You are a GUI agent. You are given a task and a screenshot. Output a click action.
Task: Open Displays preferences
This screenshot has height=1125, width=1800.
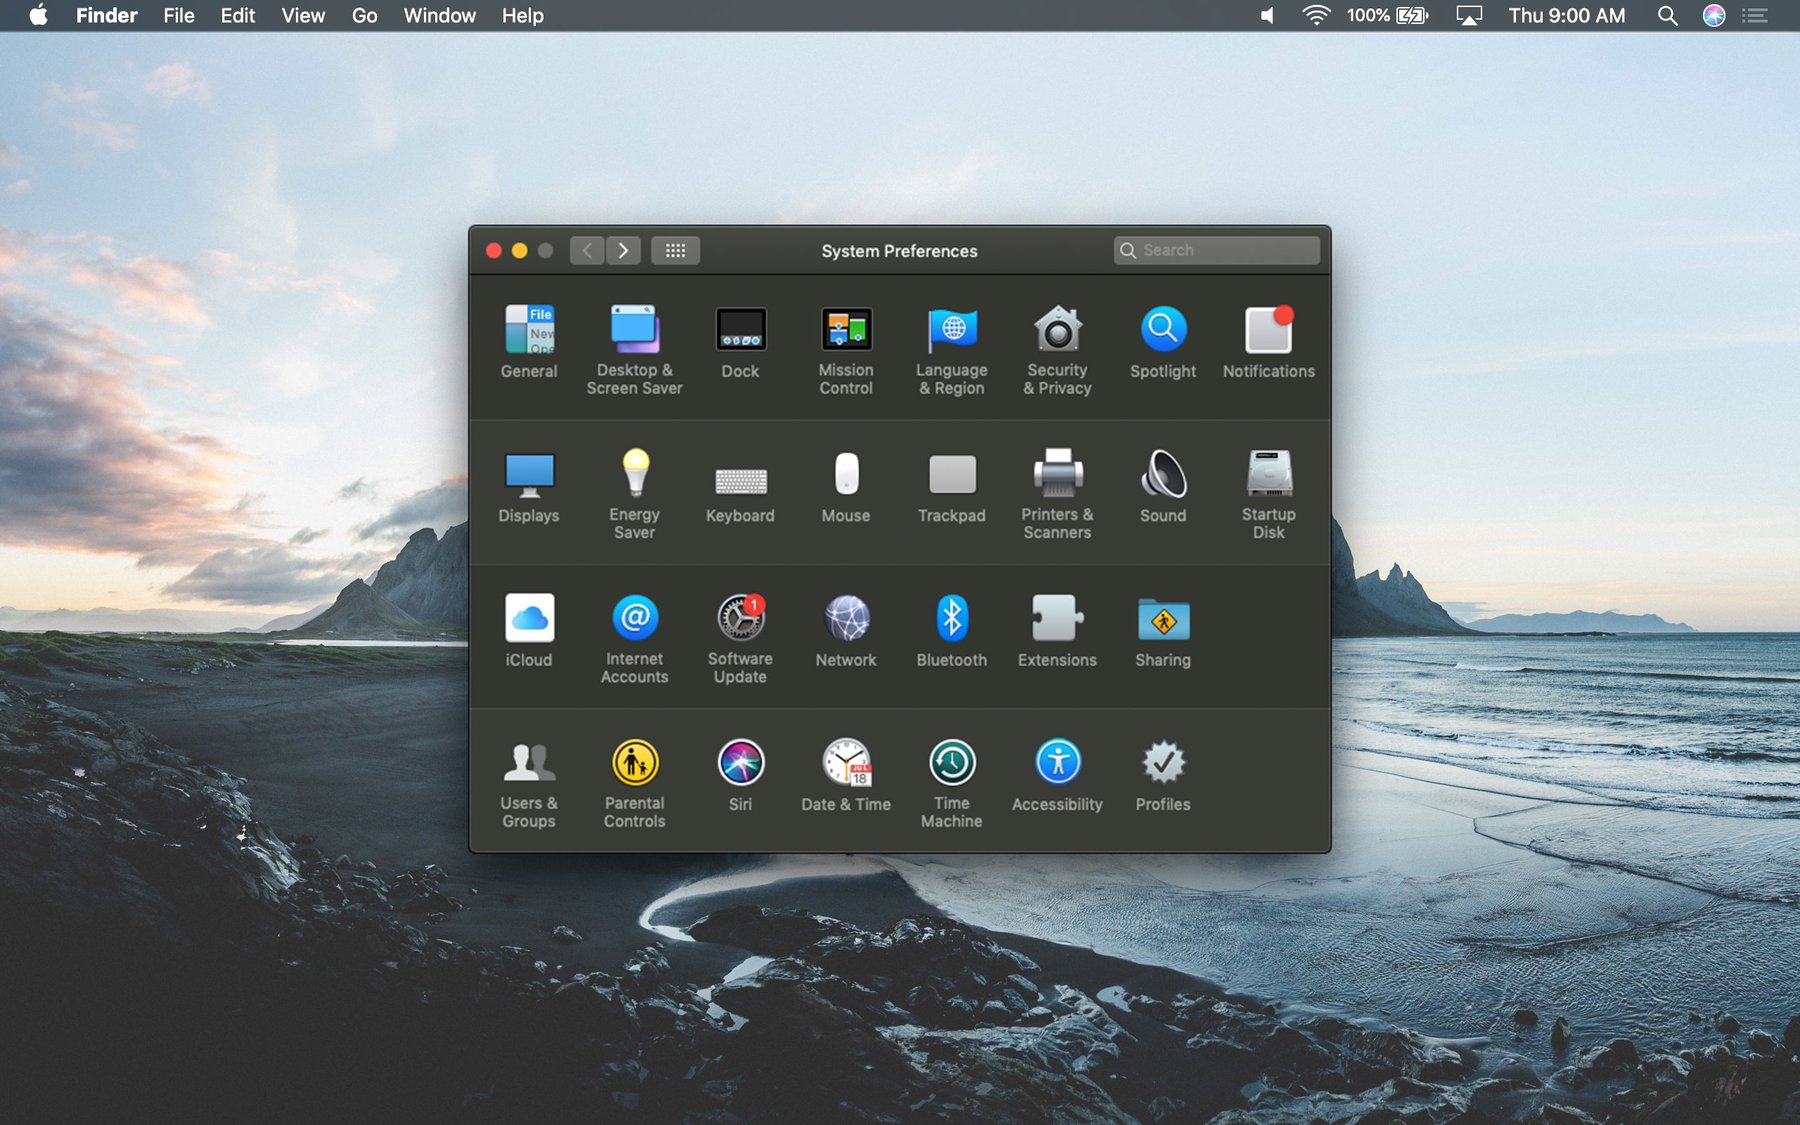click(x=529, y=478)
